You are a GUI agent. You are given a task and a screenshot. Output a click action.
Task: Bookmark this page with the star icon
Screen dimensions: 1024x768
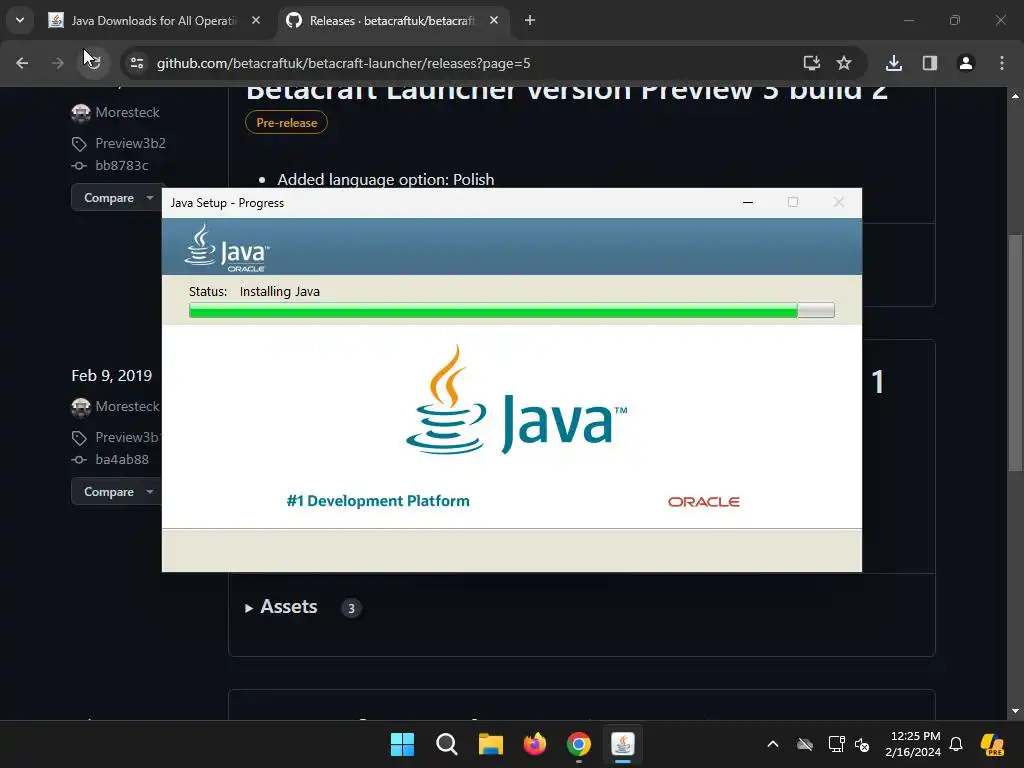pyautogui.click(x=844, y=63)
